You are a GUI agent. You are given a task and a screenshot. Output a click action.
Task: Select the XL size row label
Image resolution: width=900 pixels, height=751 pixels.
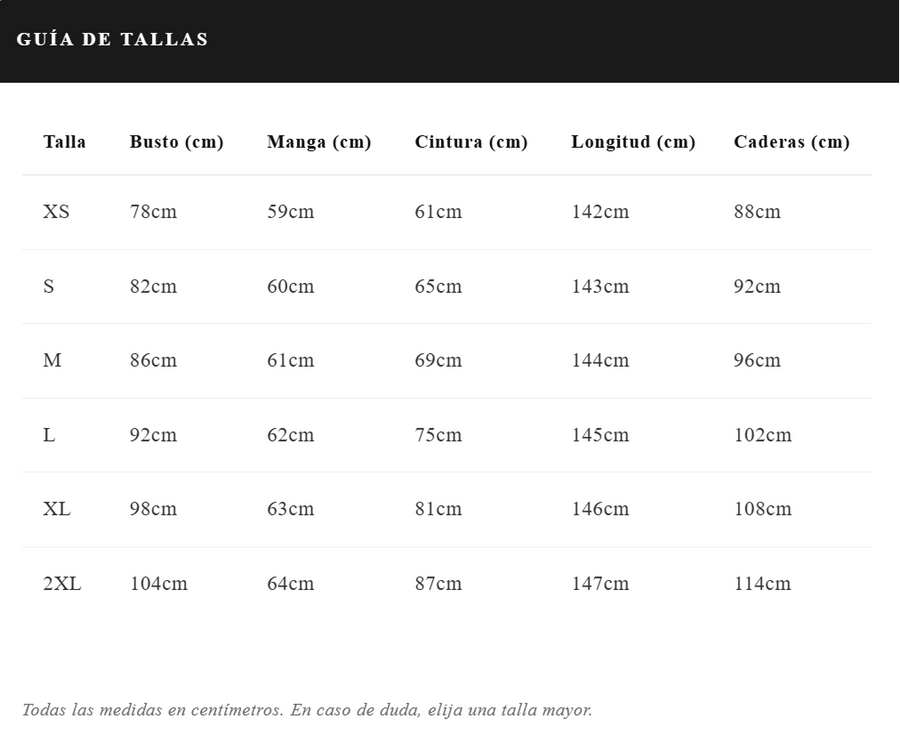pyautogui.click(x=57, y=509)
